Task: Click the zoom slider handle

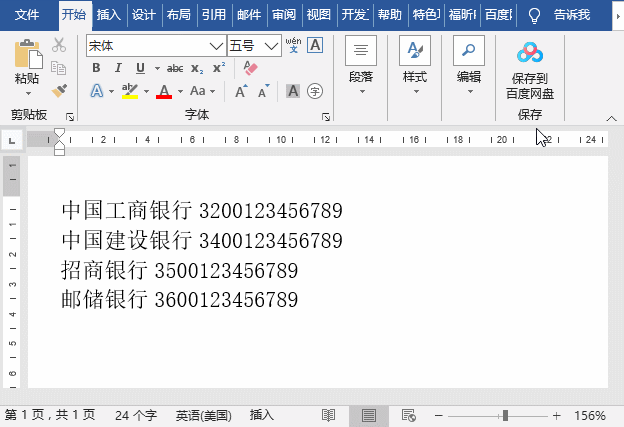Action: pyautogui.click(x=505, y=416)
